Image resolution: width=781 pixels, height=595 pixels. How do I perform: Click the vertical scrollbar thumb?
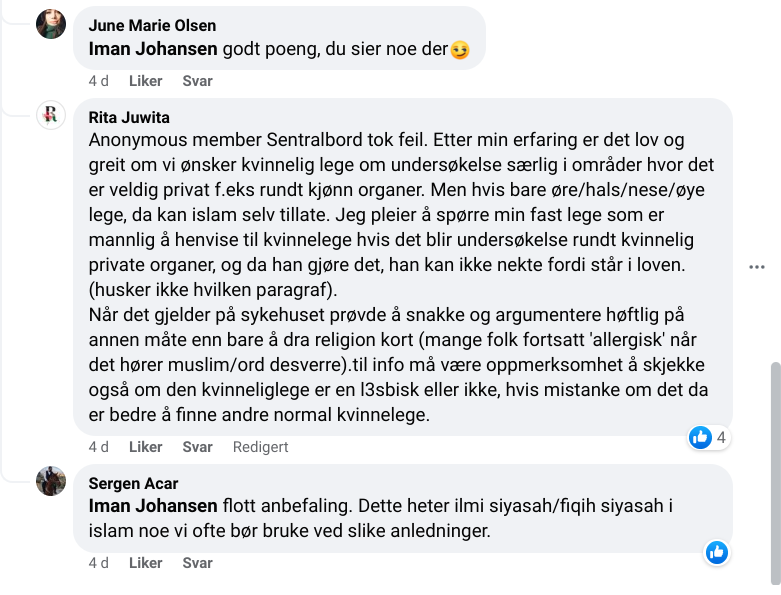click(774, 470)
